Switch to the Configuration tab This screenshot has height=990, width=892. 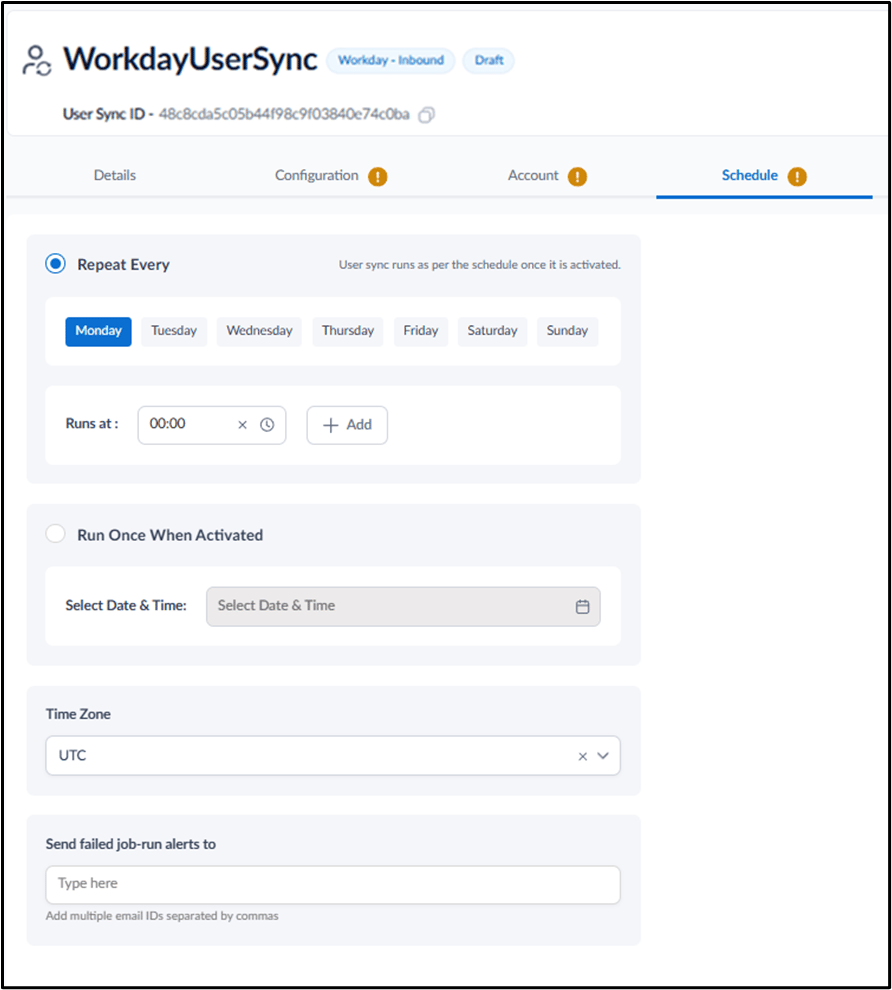tap(317, 176)
